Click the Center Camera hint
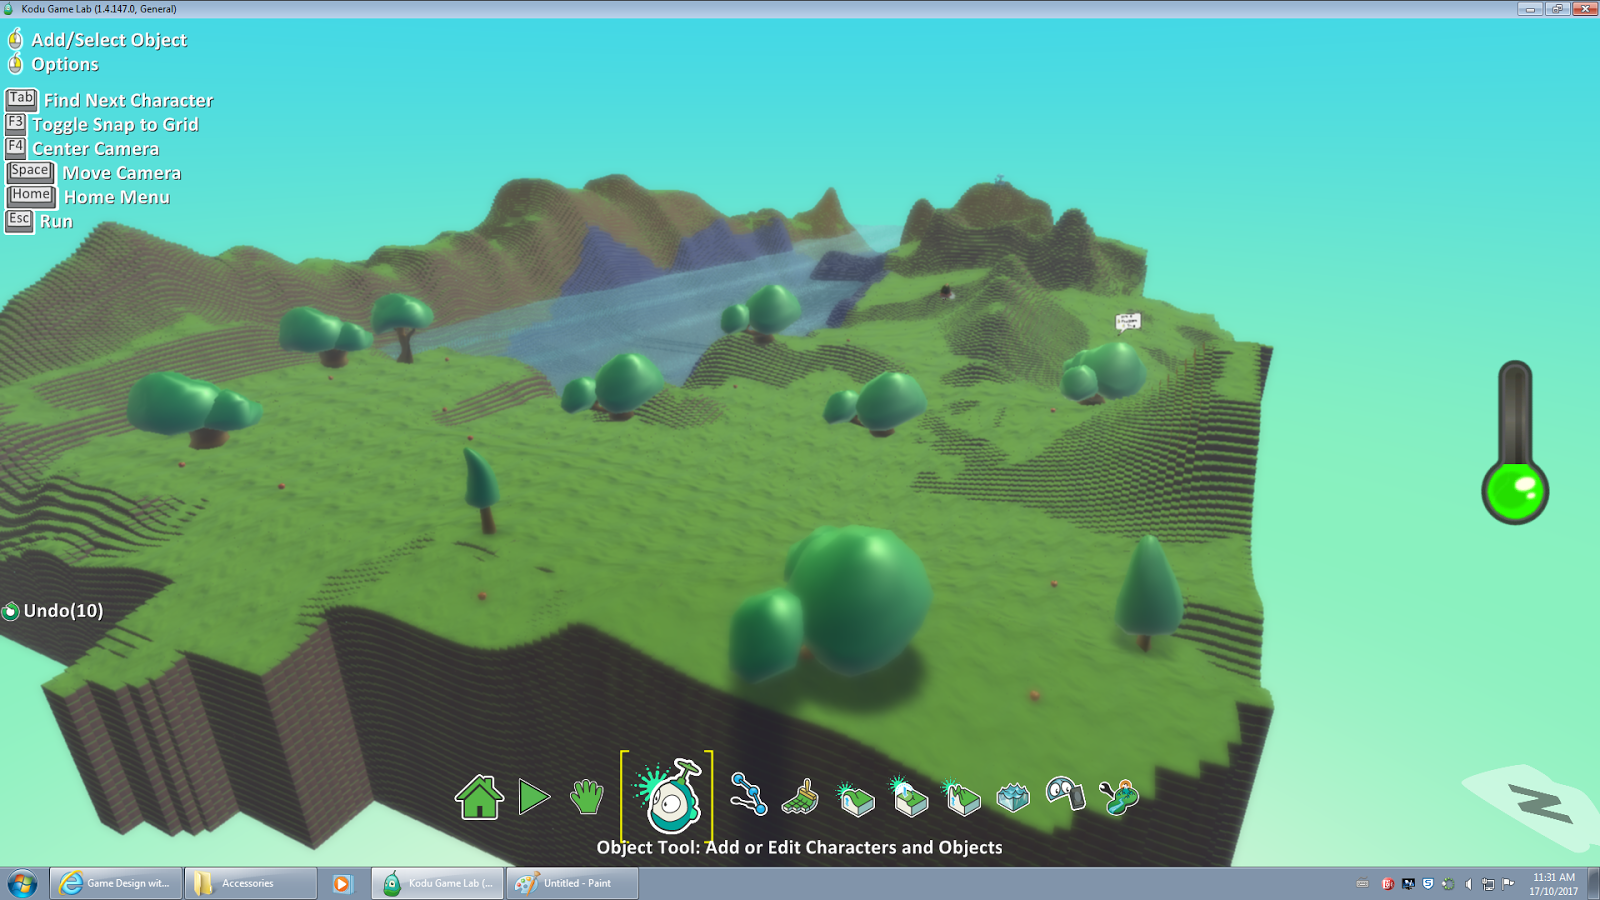Image resolution: width=1600 pixels, height=900 pixels. coord(82,148)
